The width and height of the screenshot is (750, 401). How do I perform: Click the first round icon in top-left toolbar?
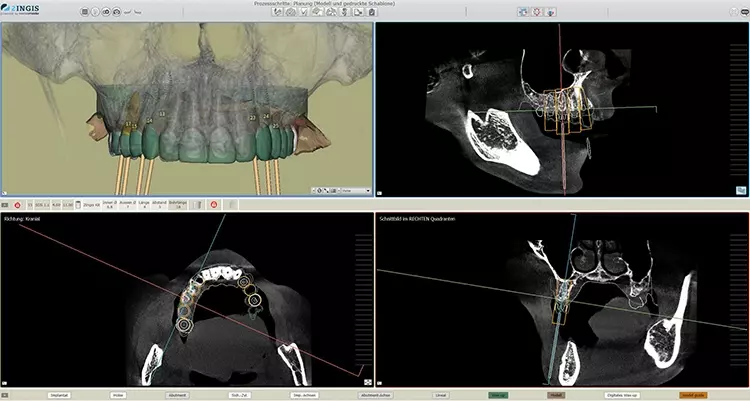point(85,12)
